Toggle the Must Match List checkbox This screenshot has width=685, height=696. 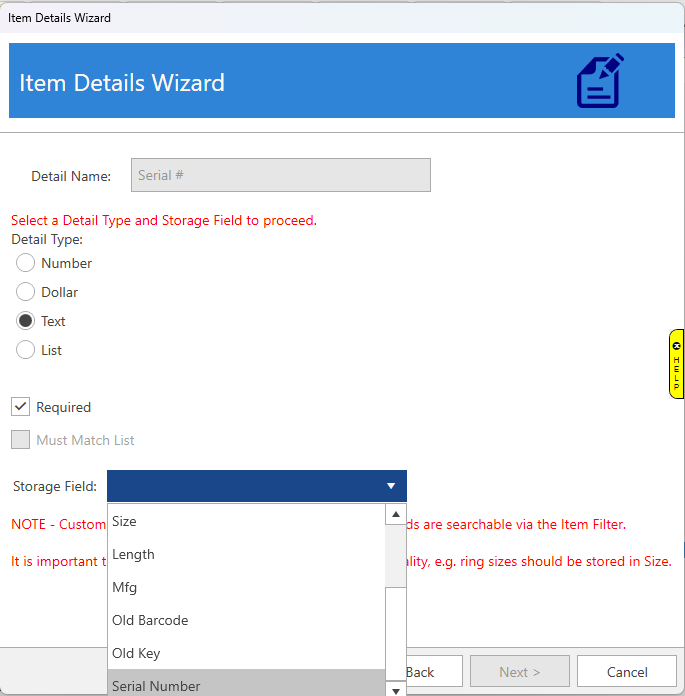20,440
